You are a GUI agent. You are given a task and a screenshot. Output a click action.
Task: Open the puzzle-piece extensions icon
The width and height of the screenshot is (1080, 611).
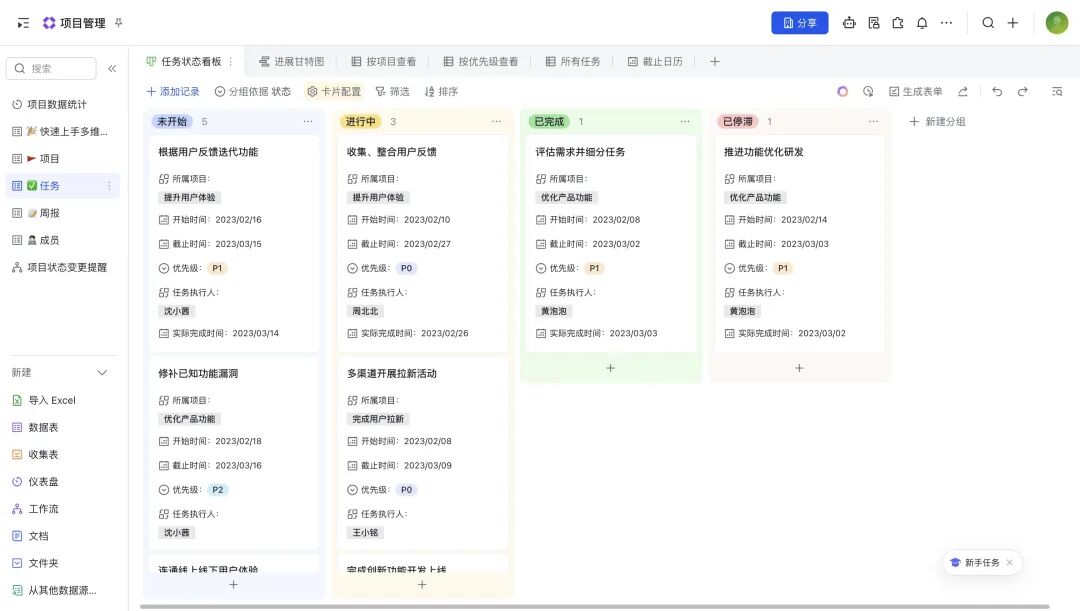[x=898, y=23]
